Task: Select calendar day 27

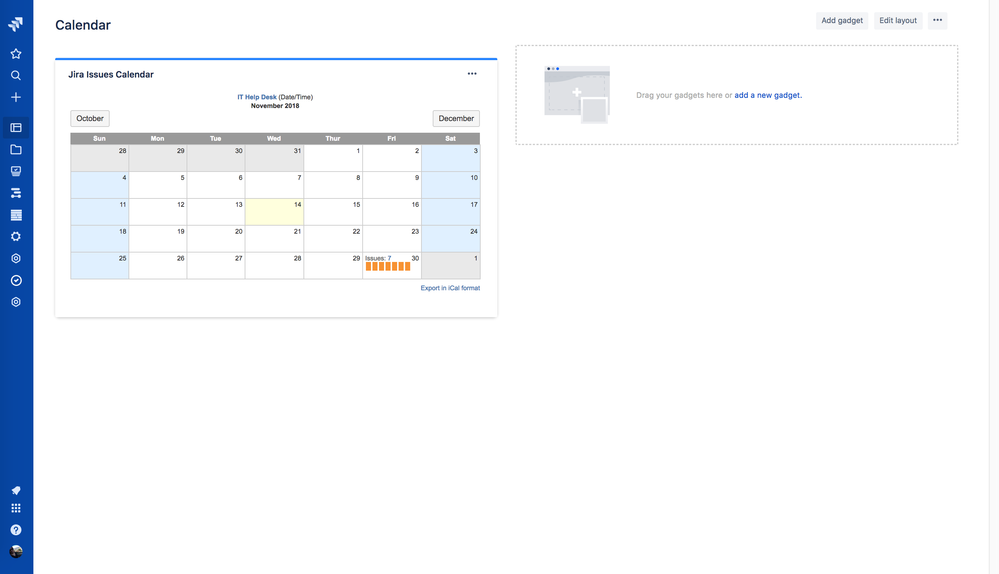Action: 216,266
